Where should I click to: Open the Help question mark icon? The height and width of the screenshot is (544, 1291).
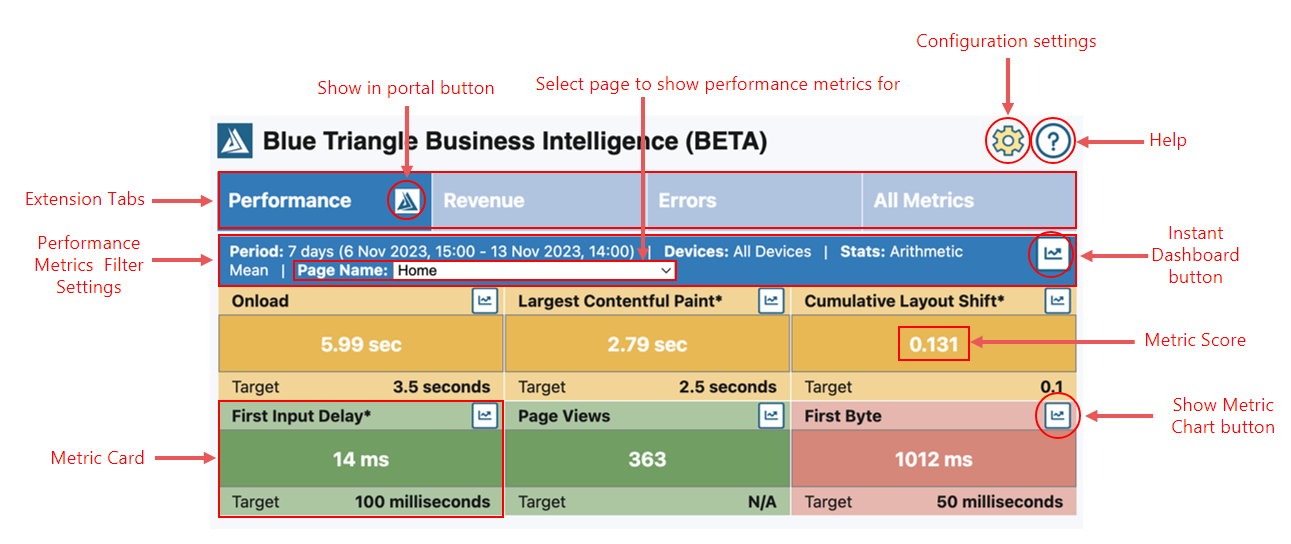tap(1053, 142)
